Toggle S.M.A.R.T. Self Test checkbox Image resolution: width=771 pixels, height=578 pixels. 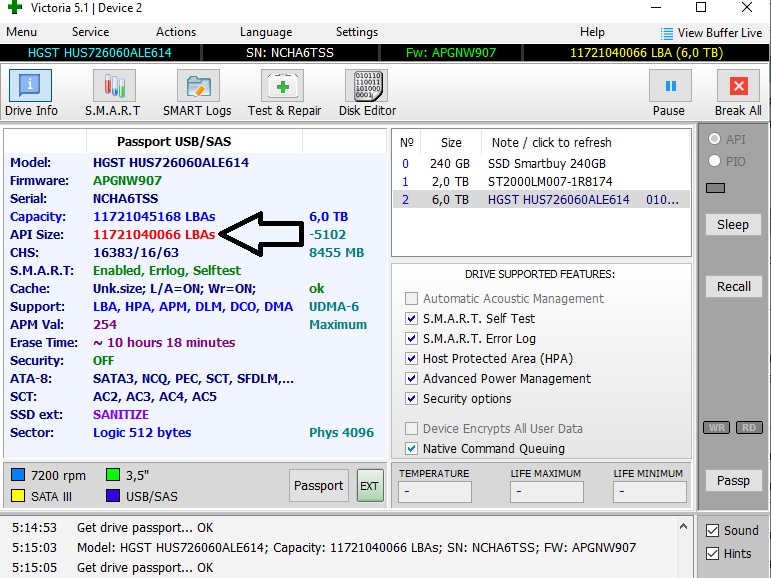(x=411, y=319)
